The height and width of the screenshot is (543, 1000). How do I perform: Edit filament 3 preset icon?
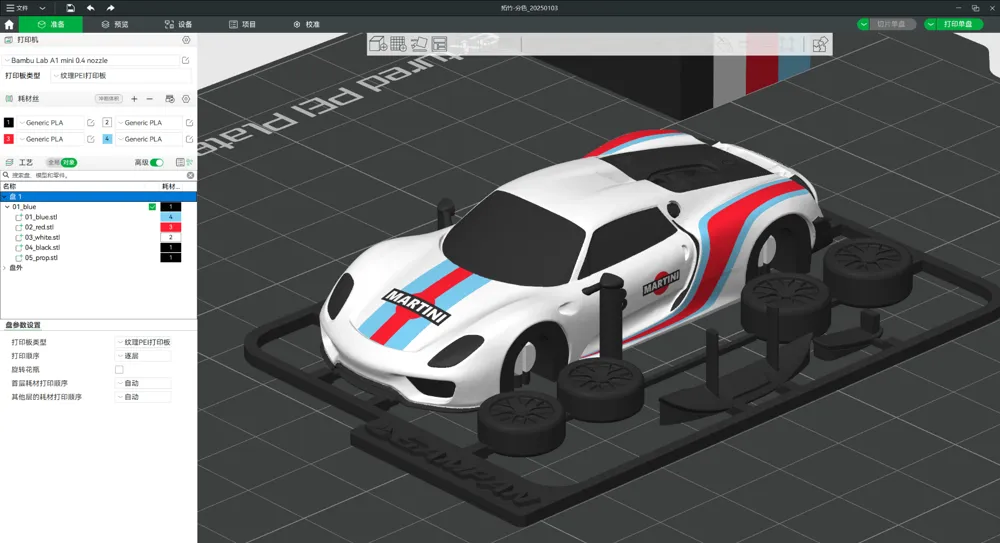pyautogui.click(x=91, y=139)
